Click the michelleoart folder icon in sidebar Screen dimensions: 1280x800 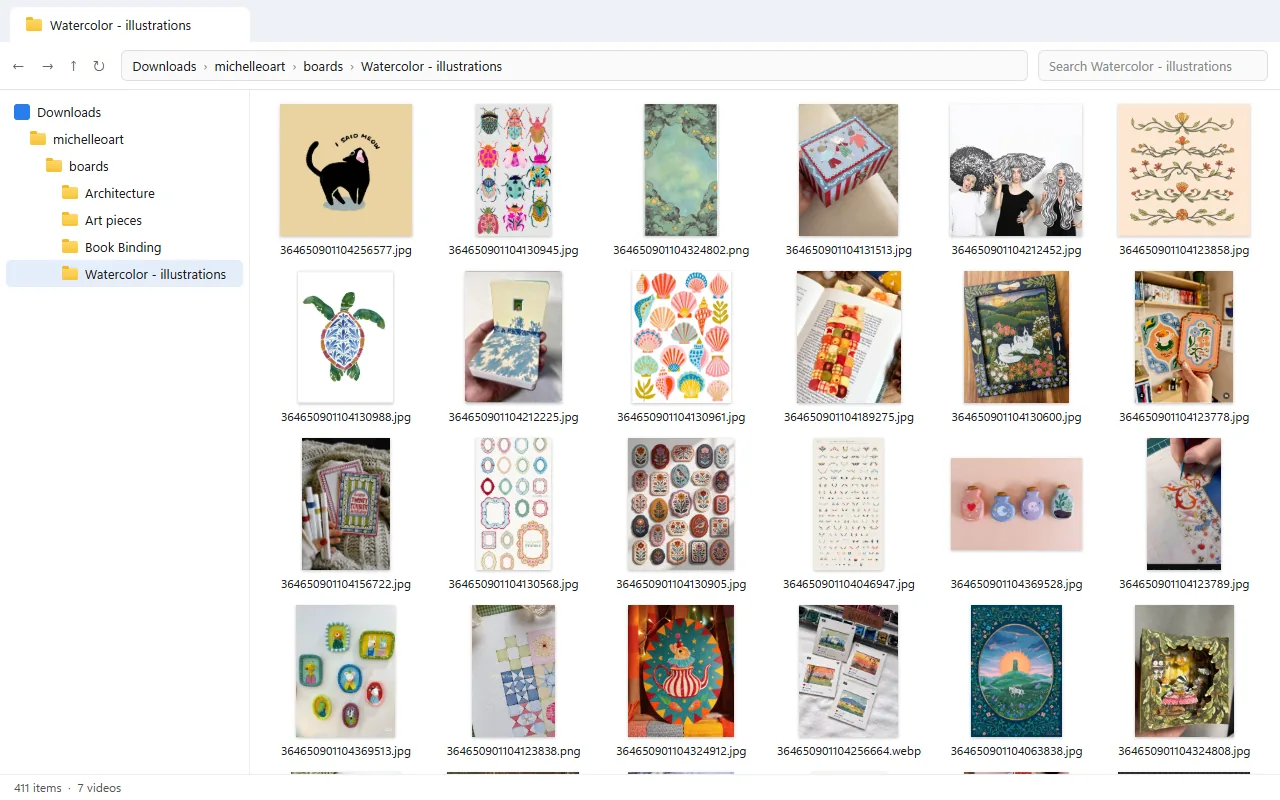[38, 139]
